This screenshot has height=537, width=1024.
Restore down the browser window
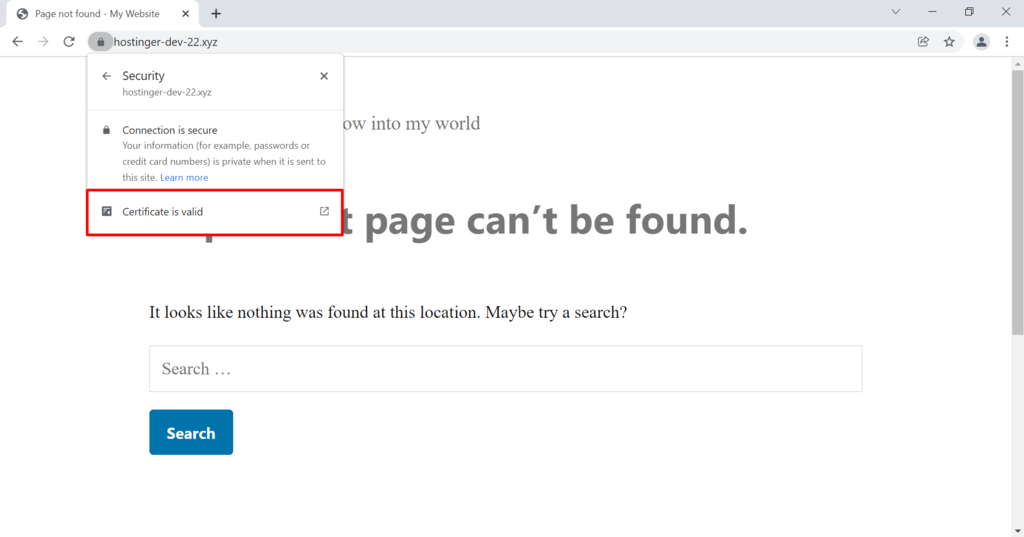969,12
